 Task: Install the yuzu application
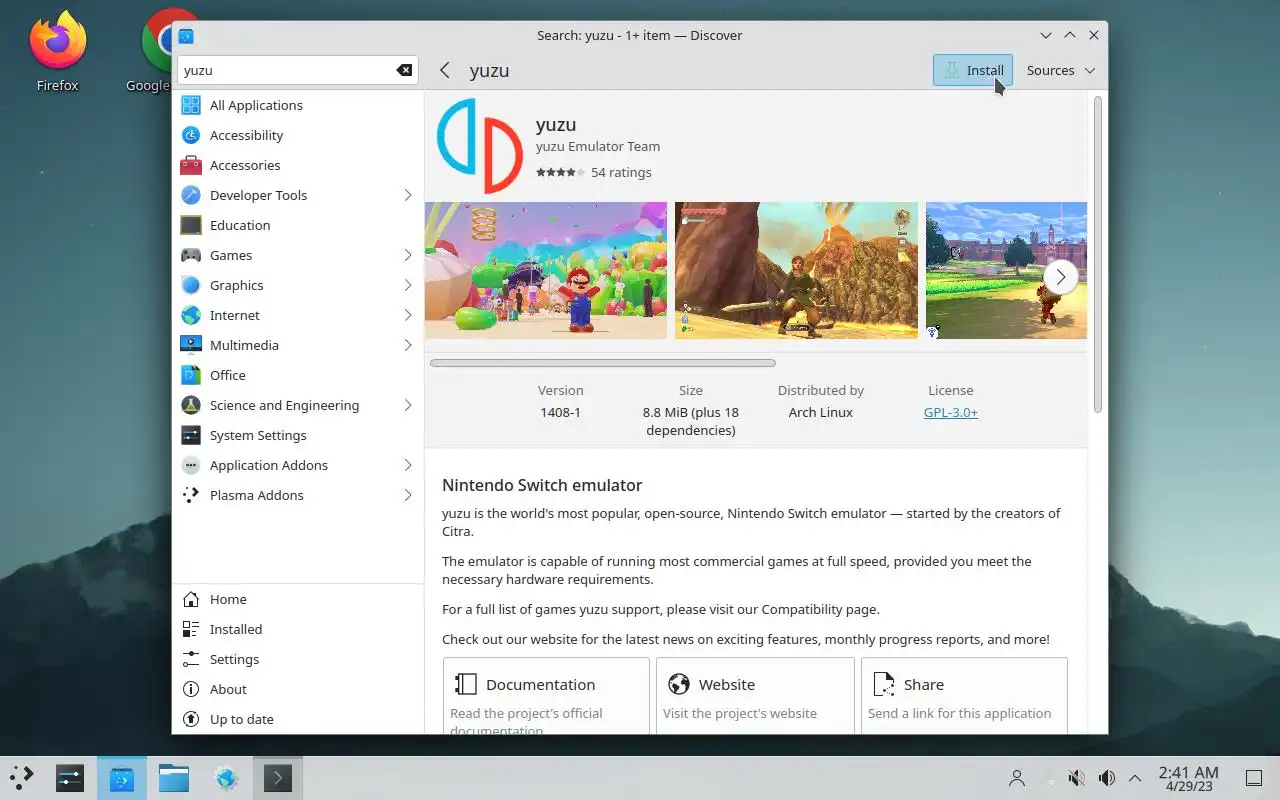[973, 70]
